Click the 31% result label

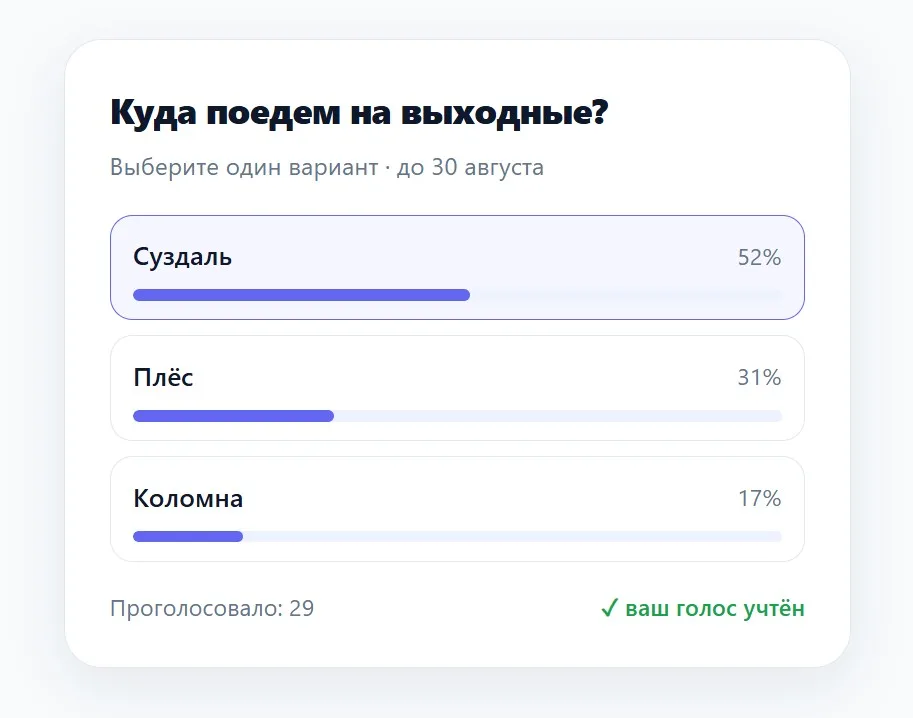click(x=759, y=377)
